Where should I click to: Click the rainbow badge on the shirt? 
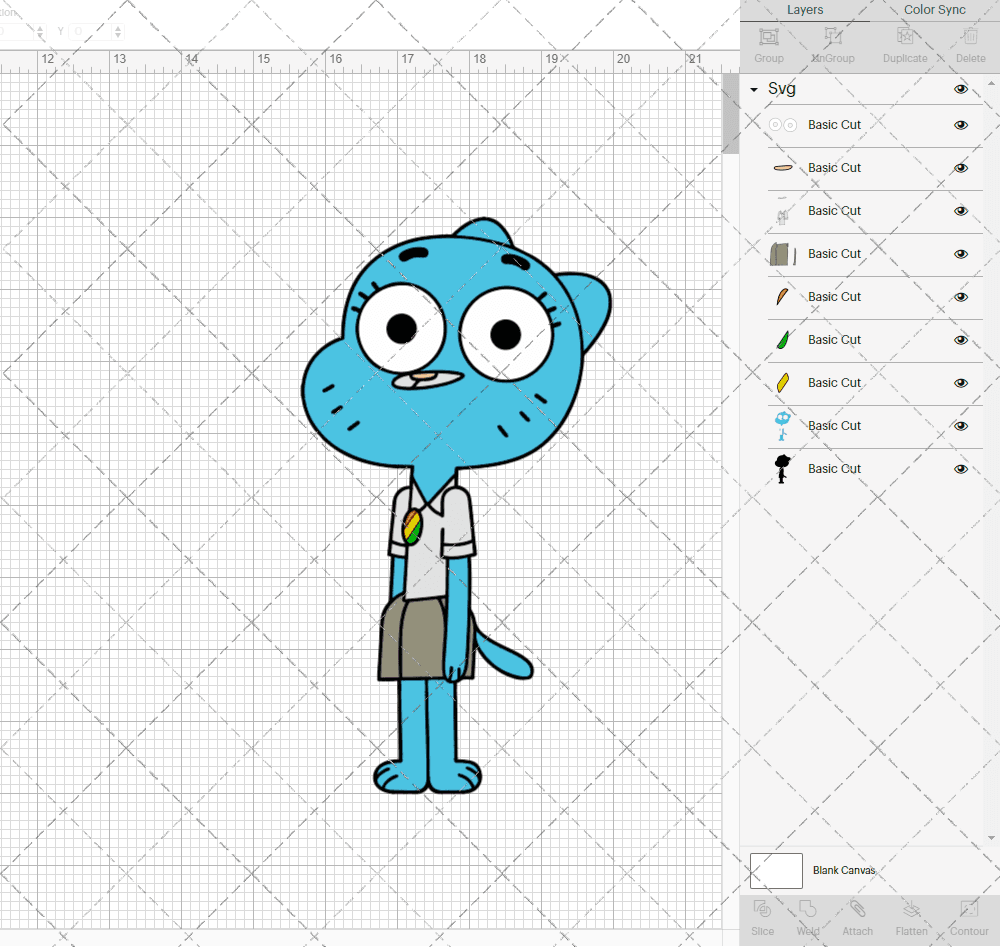[413, 526]
